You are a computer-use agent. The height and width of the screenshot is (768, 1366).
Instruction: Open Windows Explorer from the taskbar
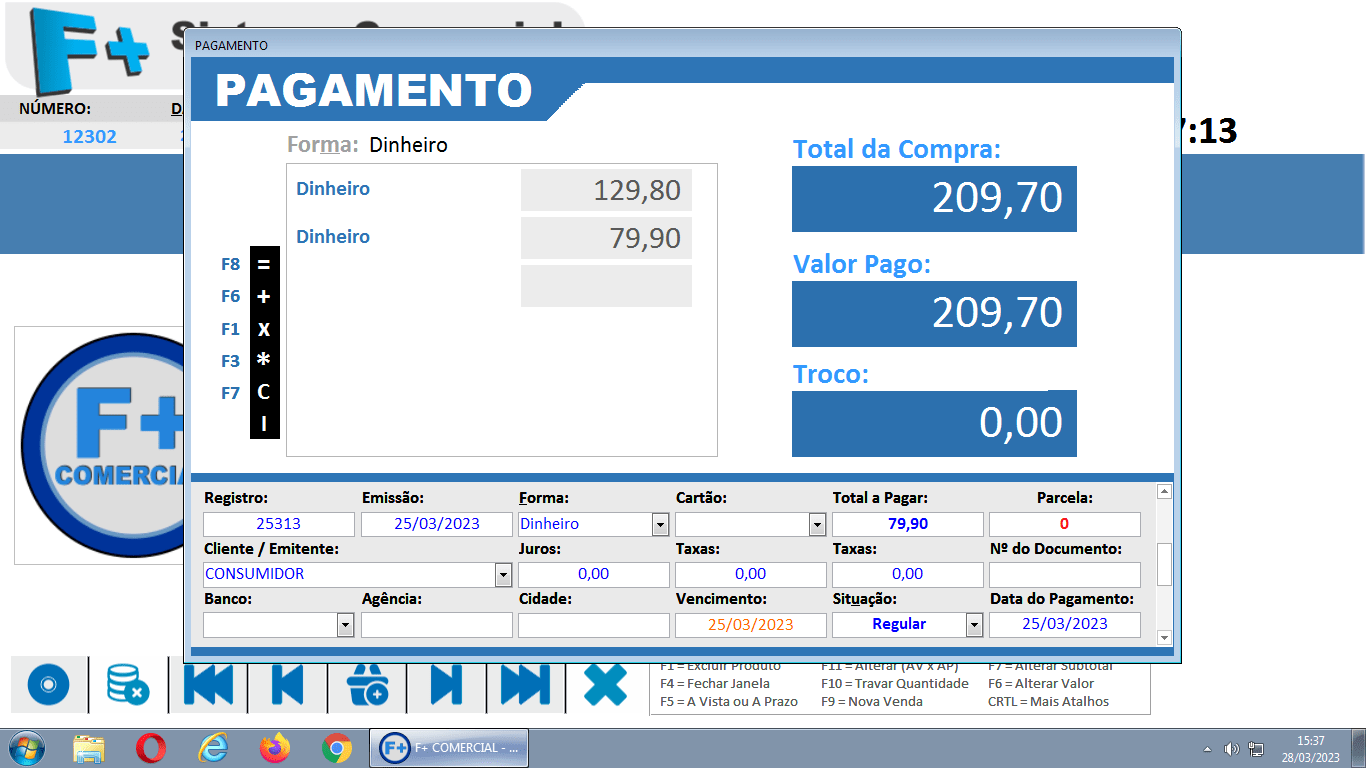(x=89, y=748)
